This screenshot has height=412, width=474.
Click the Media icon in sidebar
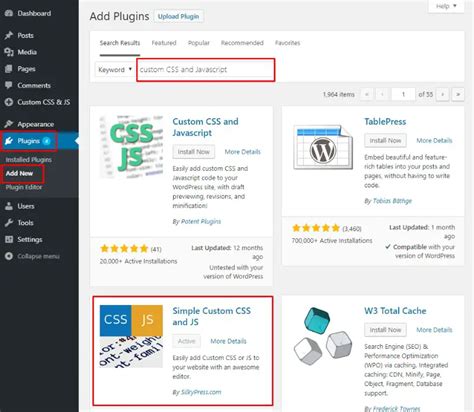(x=9, y=52)
